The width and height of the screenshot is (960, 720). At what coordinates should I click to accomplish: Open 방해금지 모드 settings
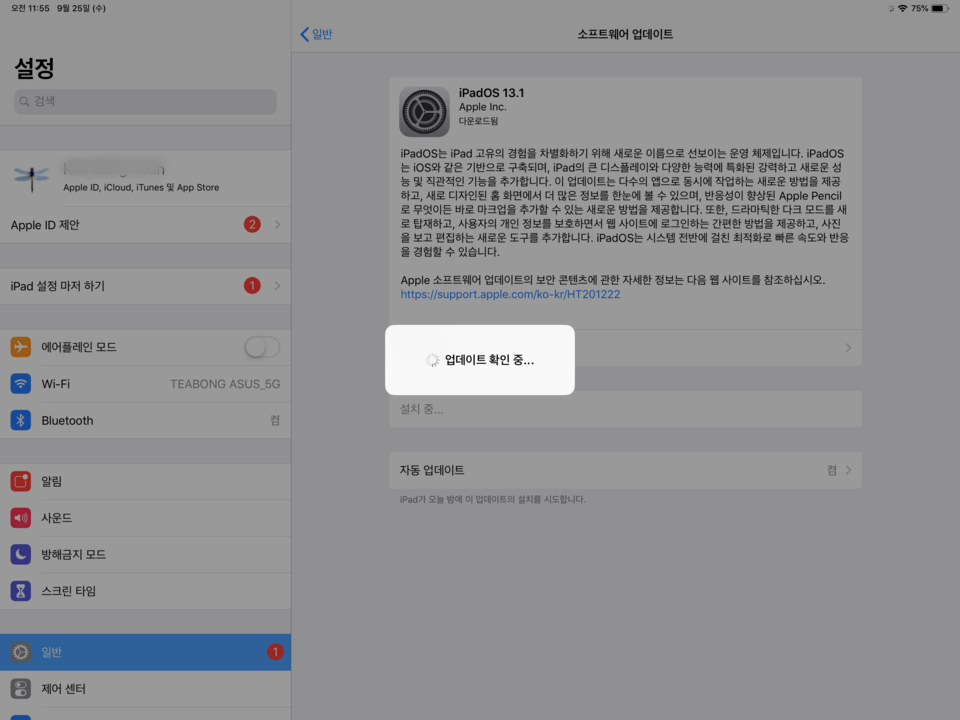click(x=145, y=555)
